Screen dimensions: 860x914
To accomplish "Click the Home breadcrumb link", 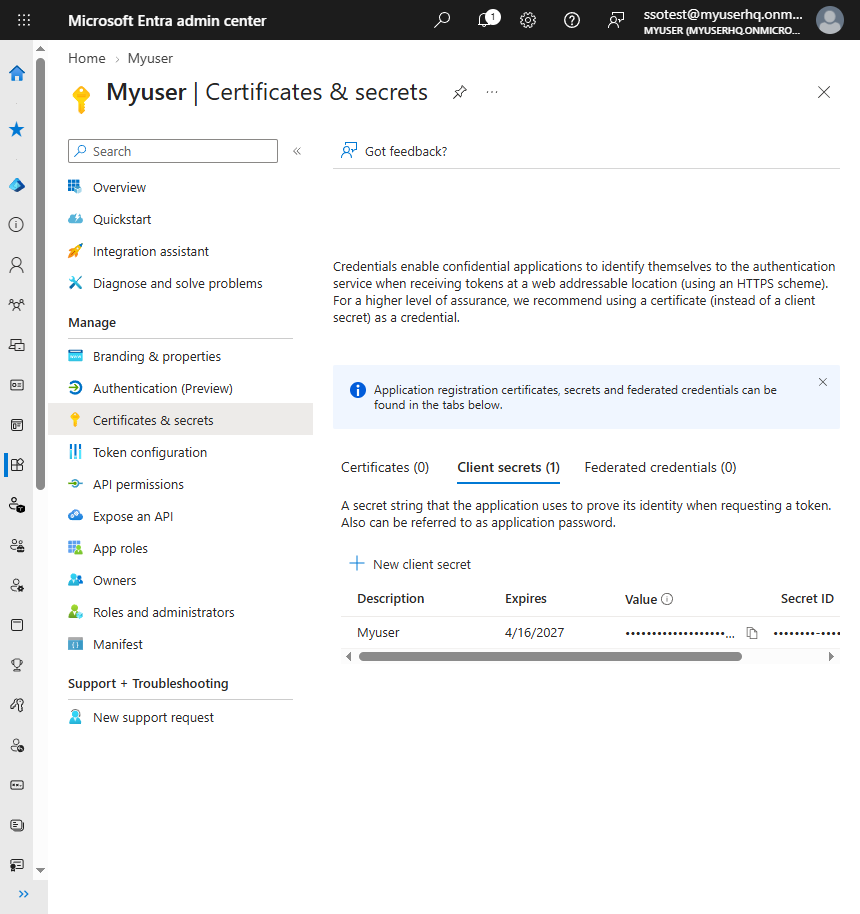I will pyautogui.click(x=87, y=58).
